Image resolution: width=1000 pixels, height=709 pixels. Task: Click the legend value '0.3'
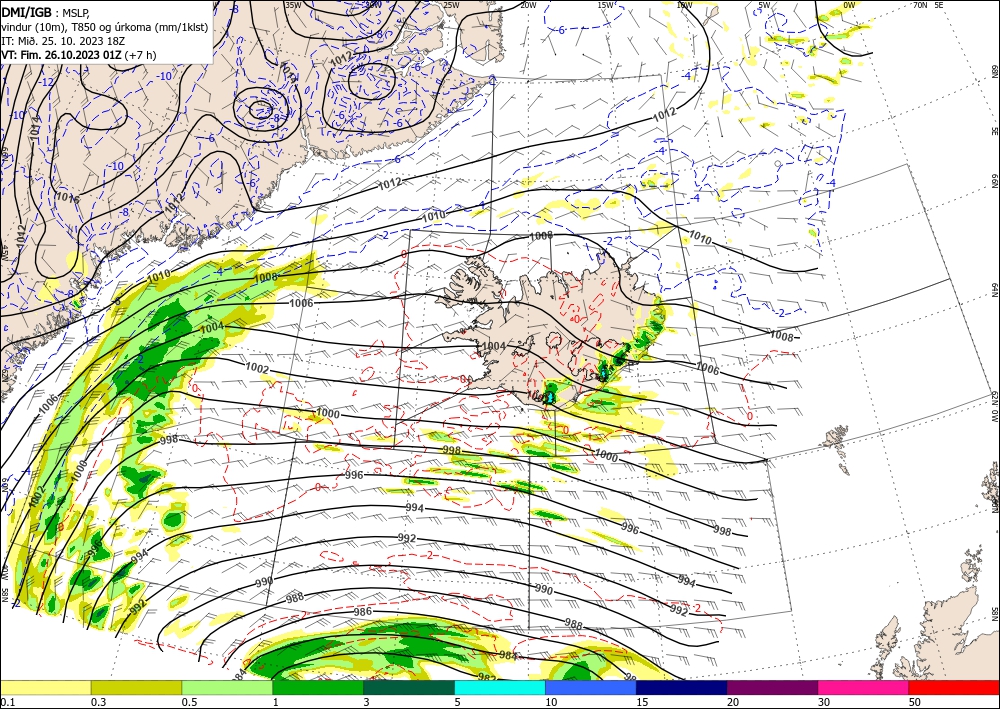tap(98, 702)
